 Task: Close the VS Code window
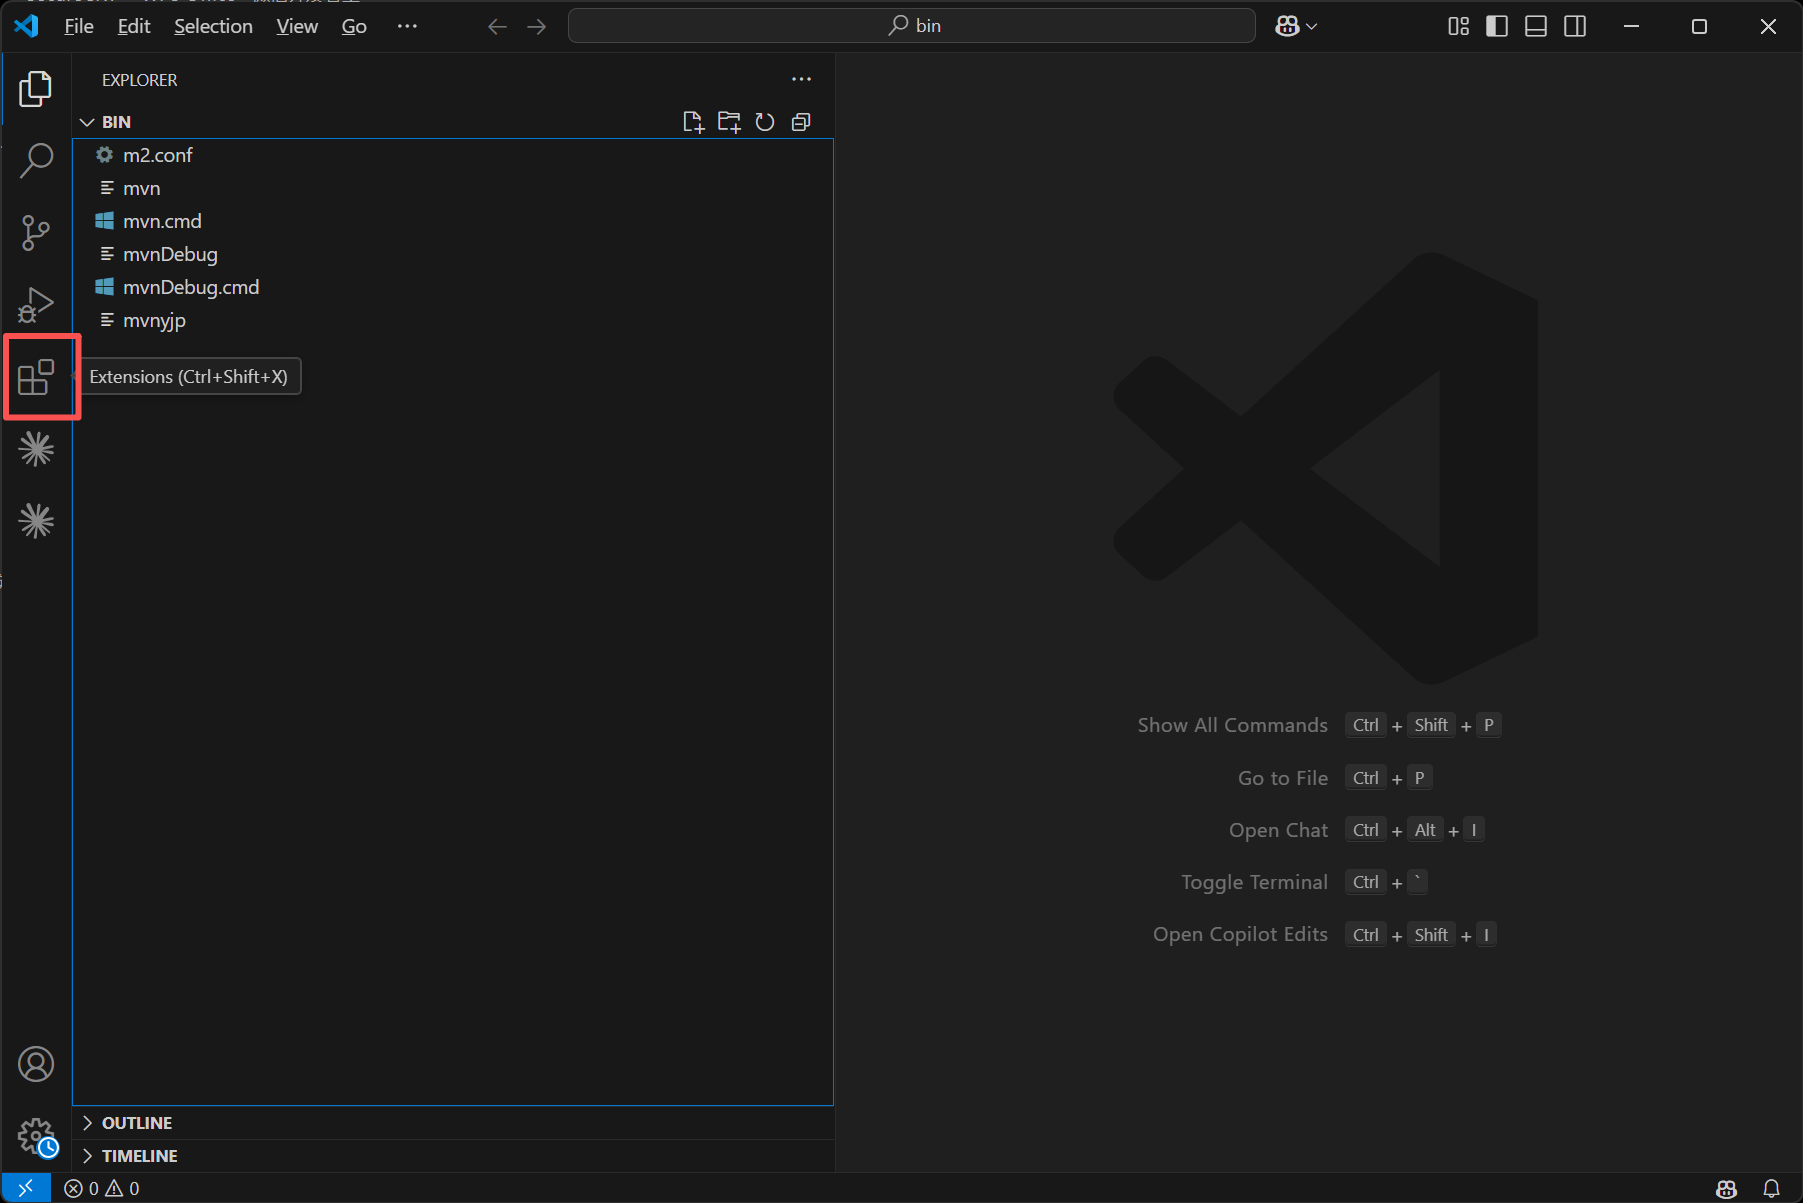click(x=1768, y=27)
